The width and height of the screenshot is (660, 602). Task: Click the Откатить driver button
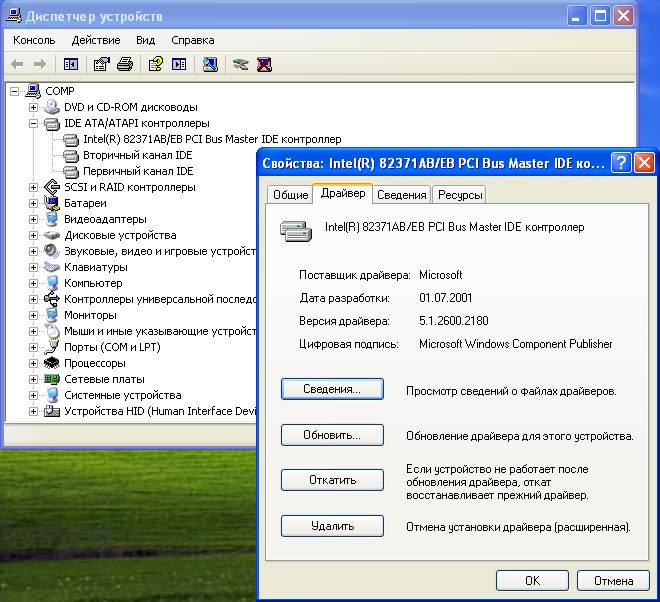(332, 480)
